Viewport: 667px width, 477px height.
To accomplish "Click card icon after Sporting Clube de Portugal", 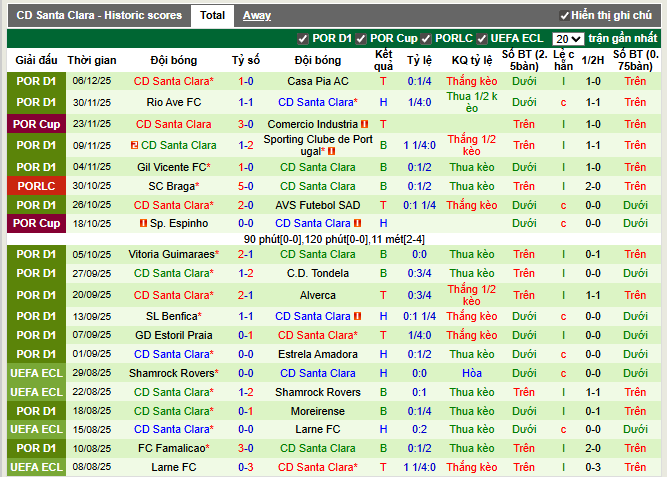I will coord(331,151).
